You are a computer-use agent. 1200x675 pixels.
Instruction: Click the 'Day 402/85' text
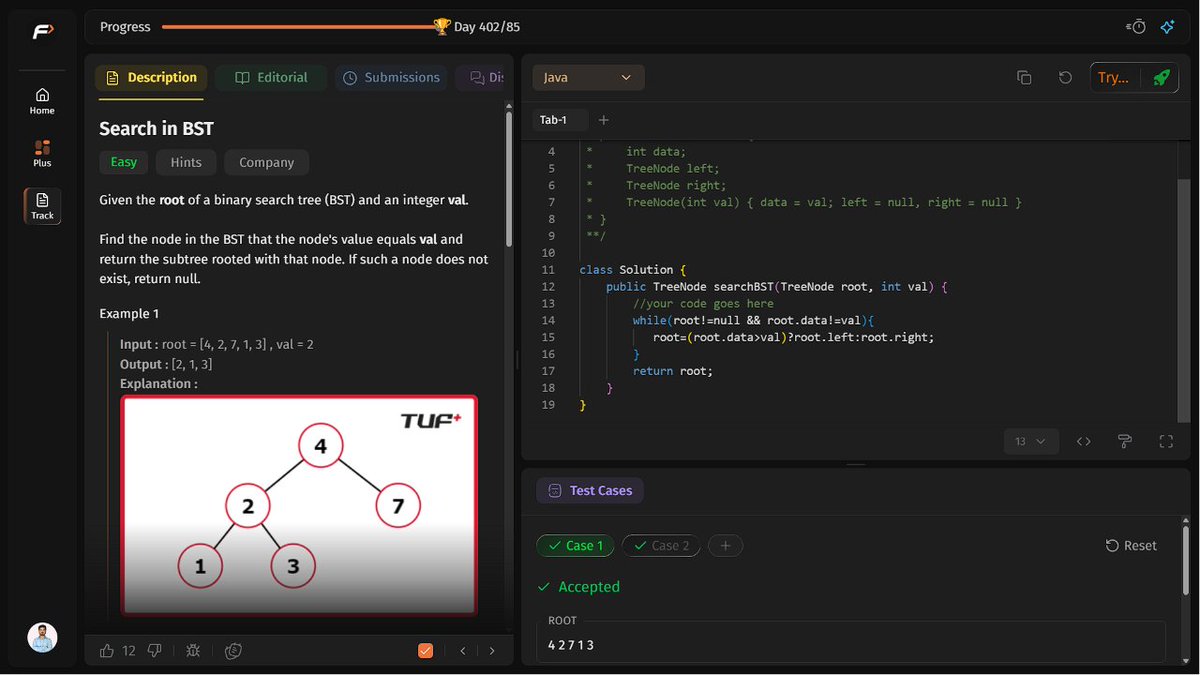point(487,27)
